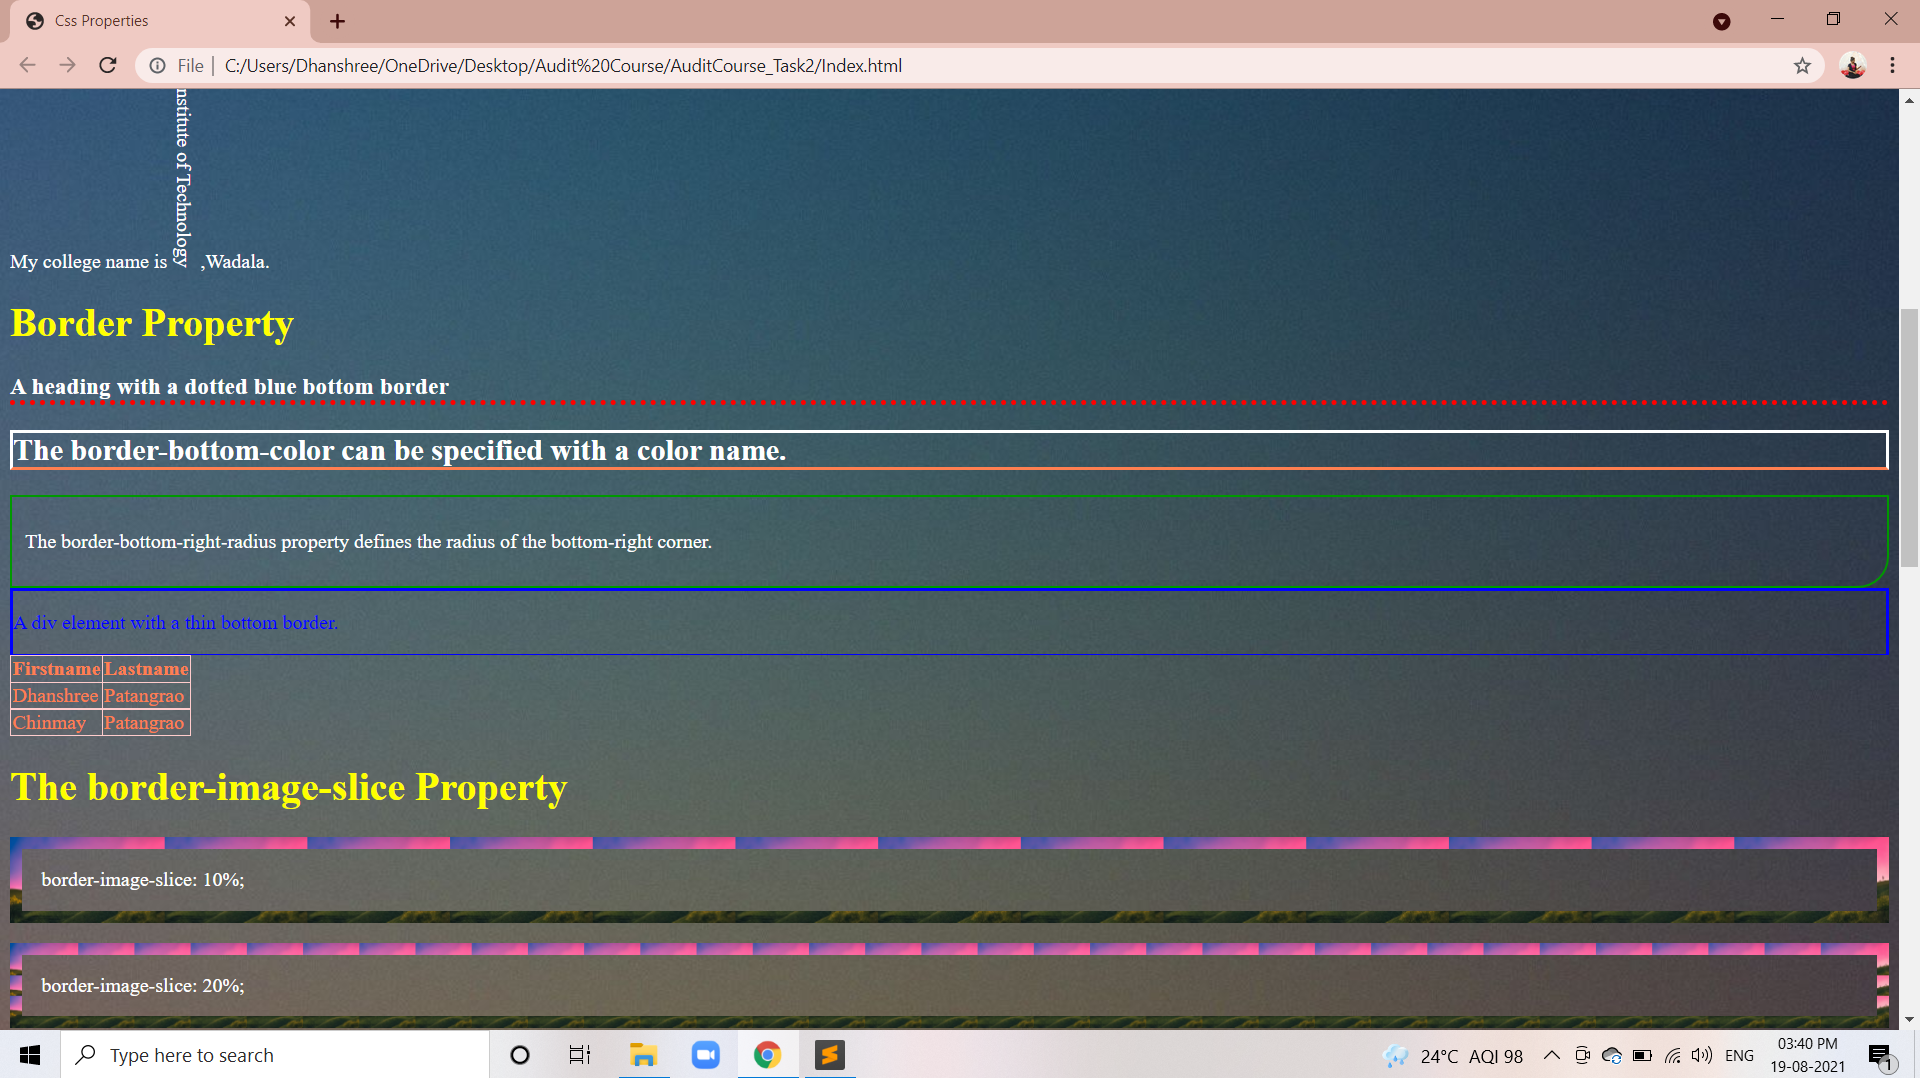Click the Lastname table header
The image size is (1920, 1078).
pos(146,669)
